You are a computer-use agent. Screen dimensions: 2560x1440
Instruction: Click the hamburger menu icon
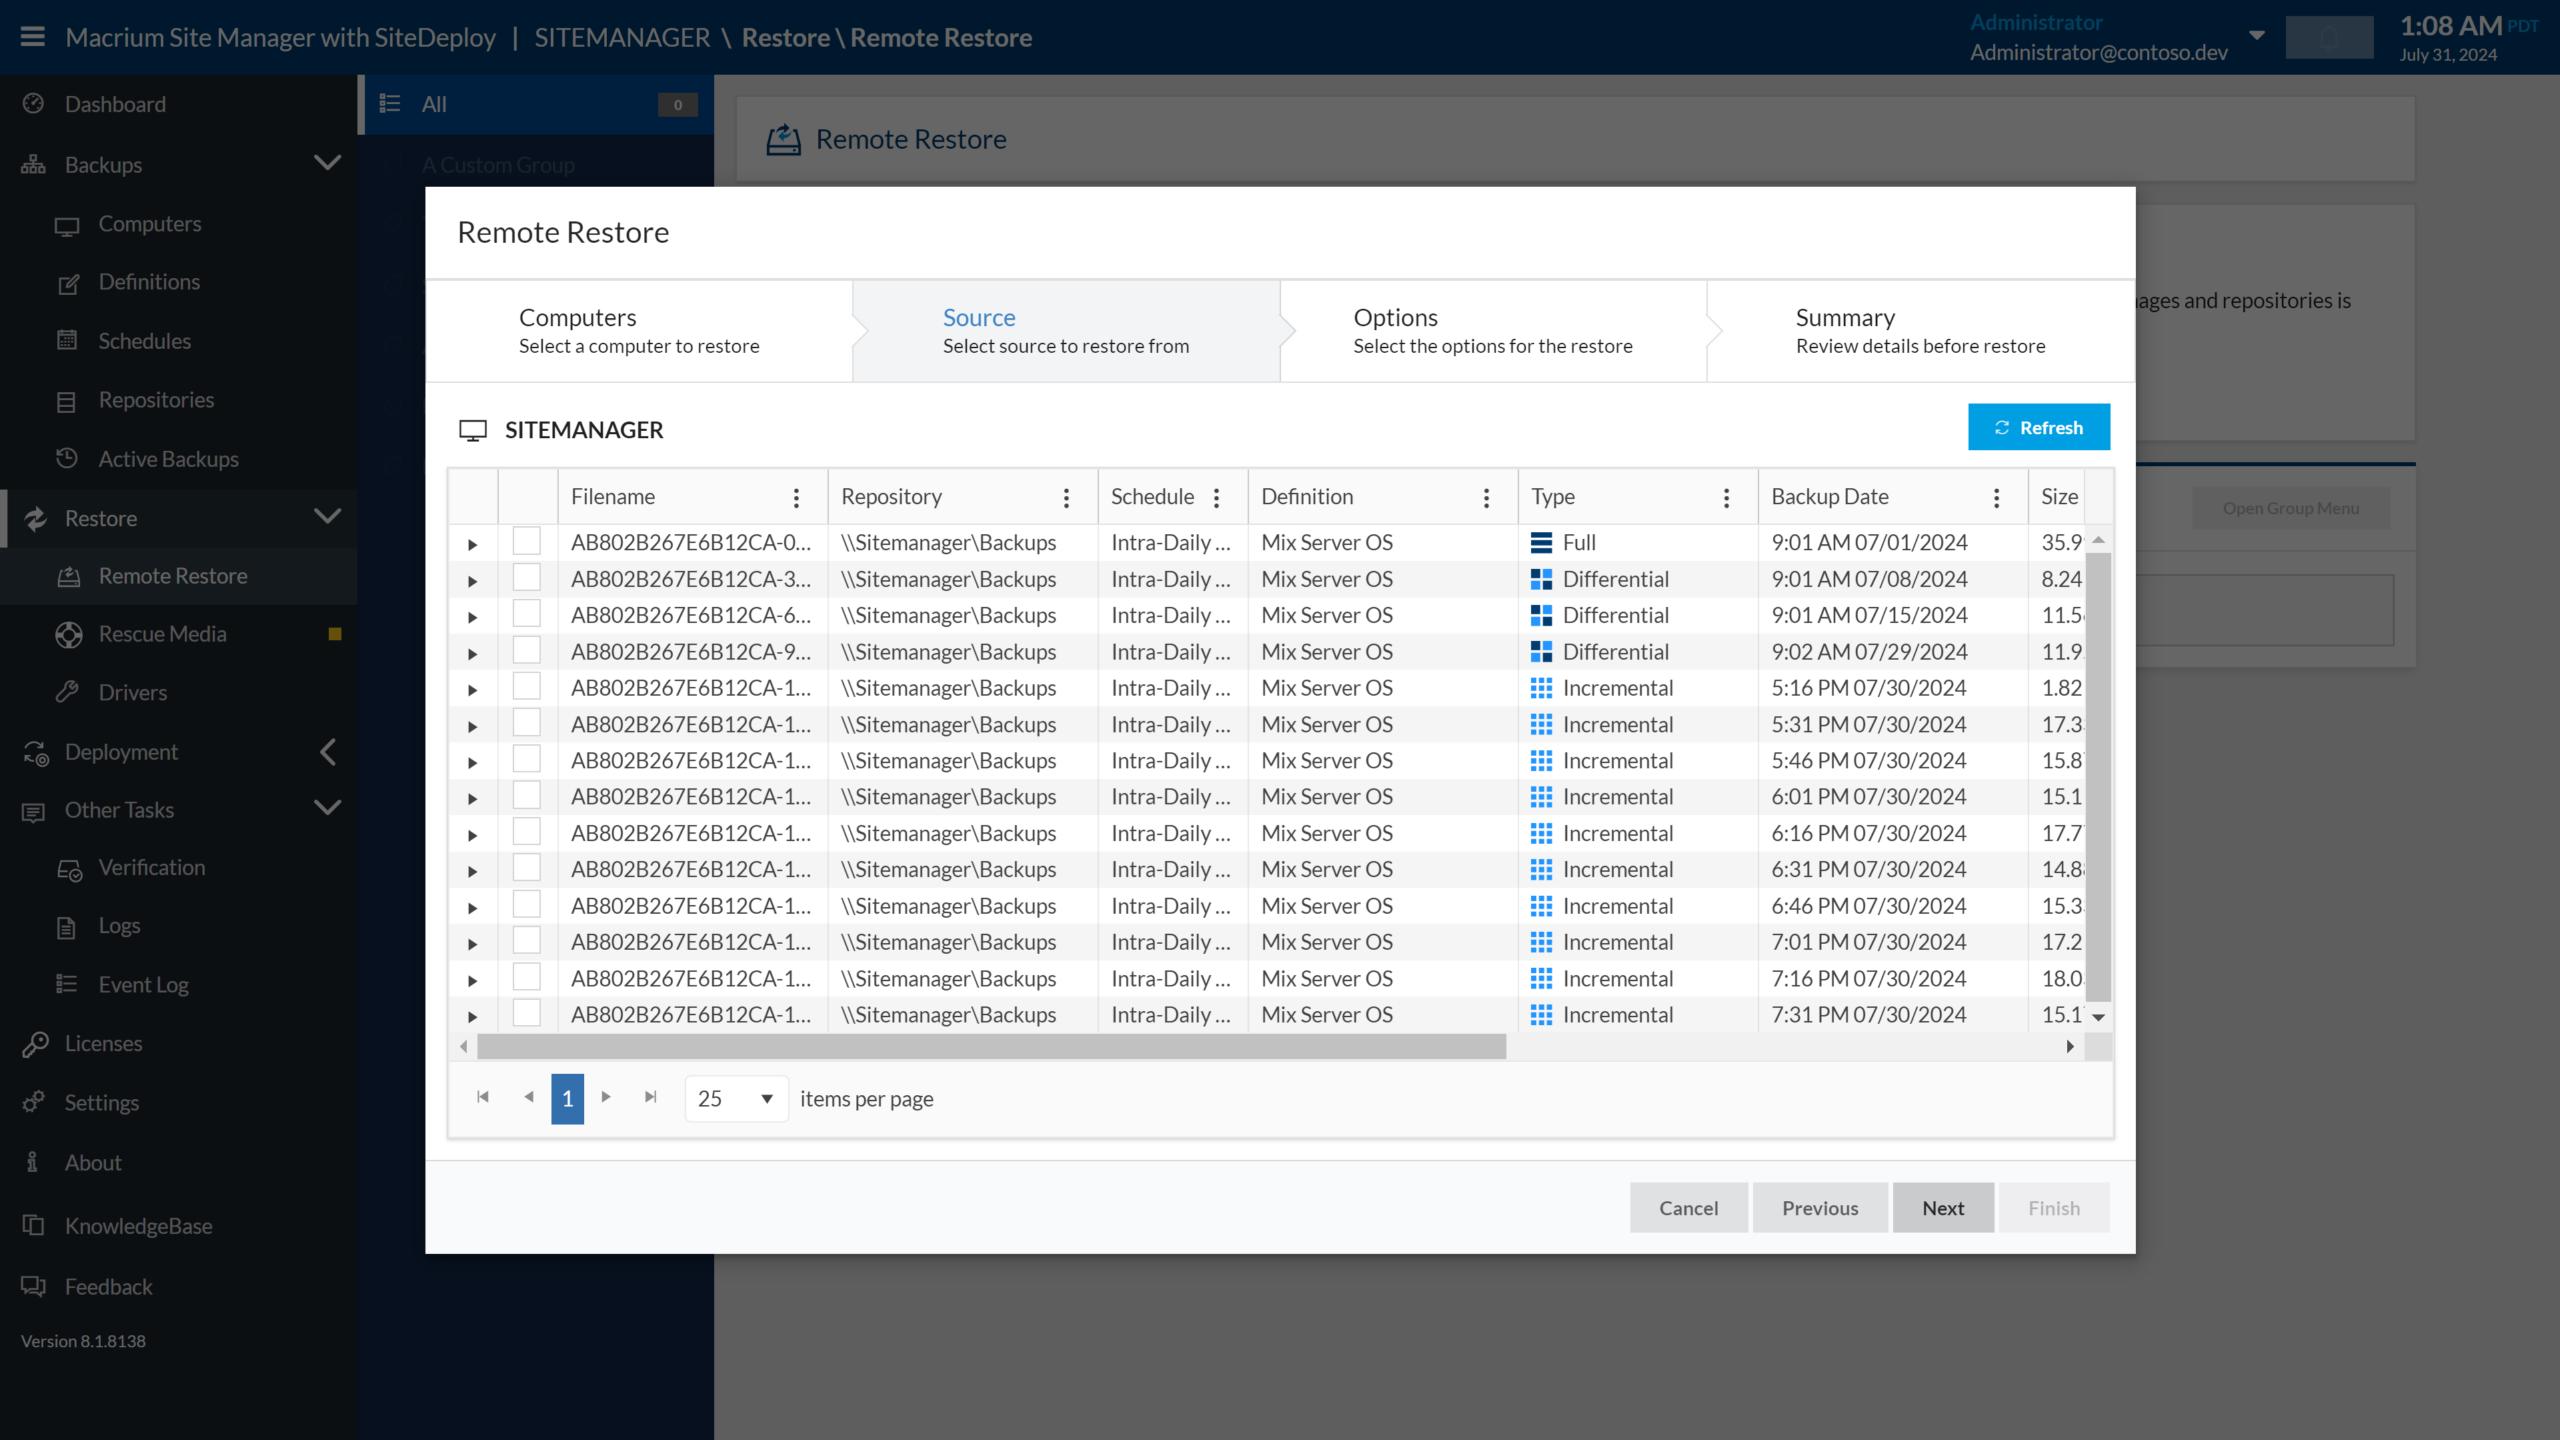[x=32, y=37]
